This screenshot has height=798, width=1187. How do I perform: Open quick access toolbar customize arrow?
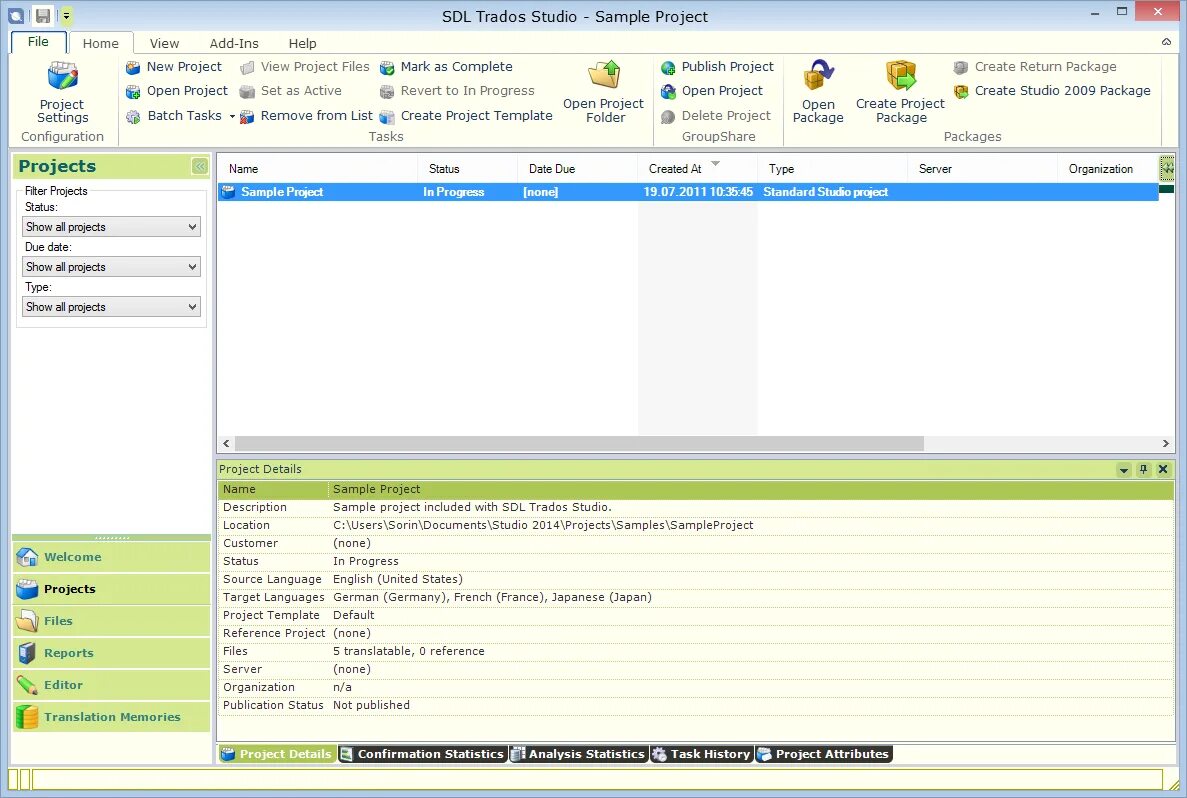pyautogui.click(x=67, y=15)
